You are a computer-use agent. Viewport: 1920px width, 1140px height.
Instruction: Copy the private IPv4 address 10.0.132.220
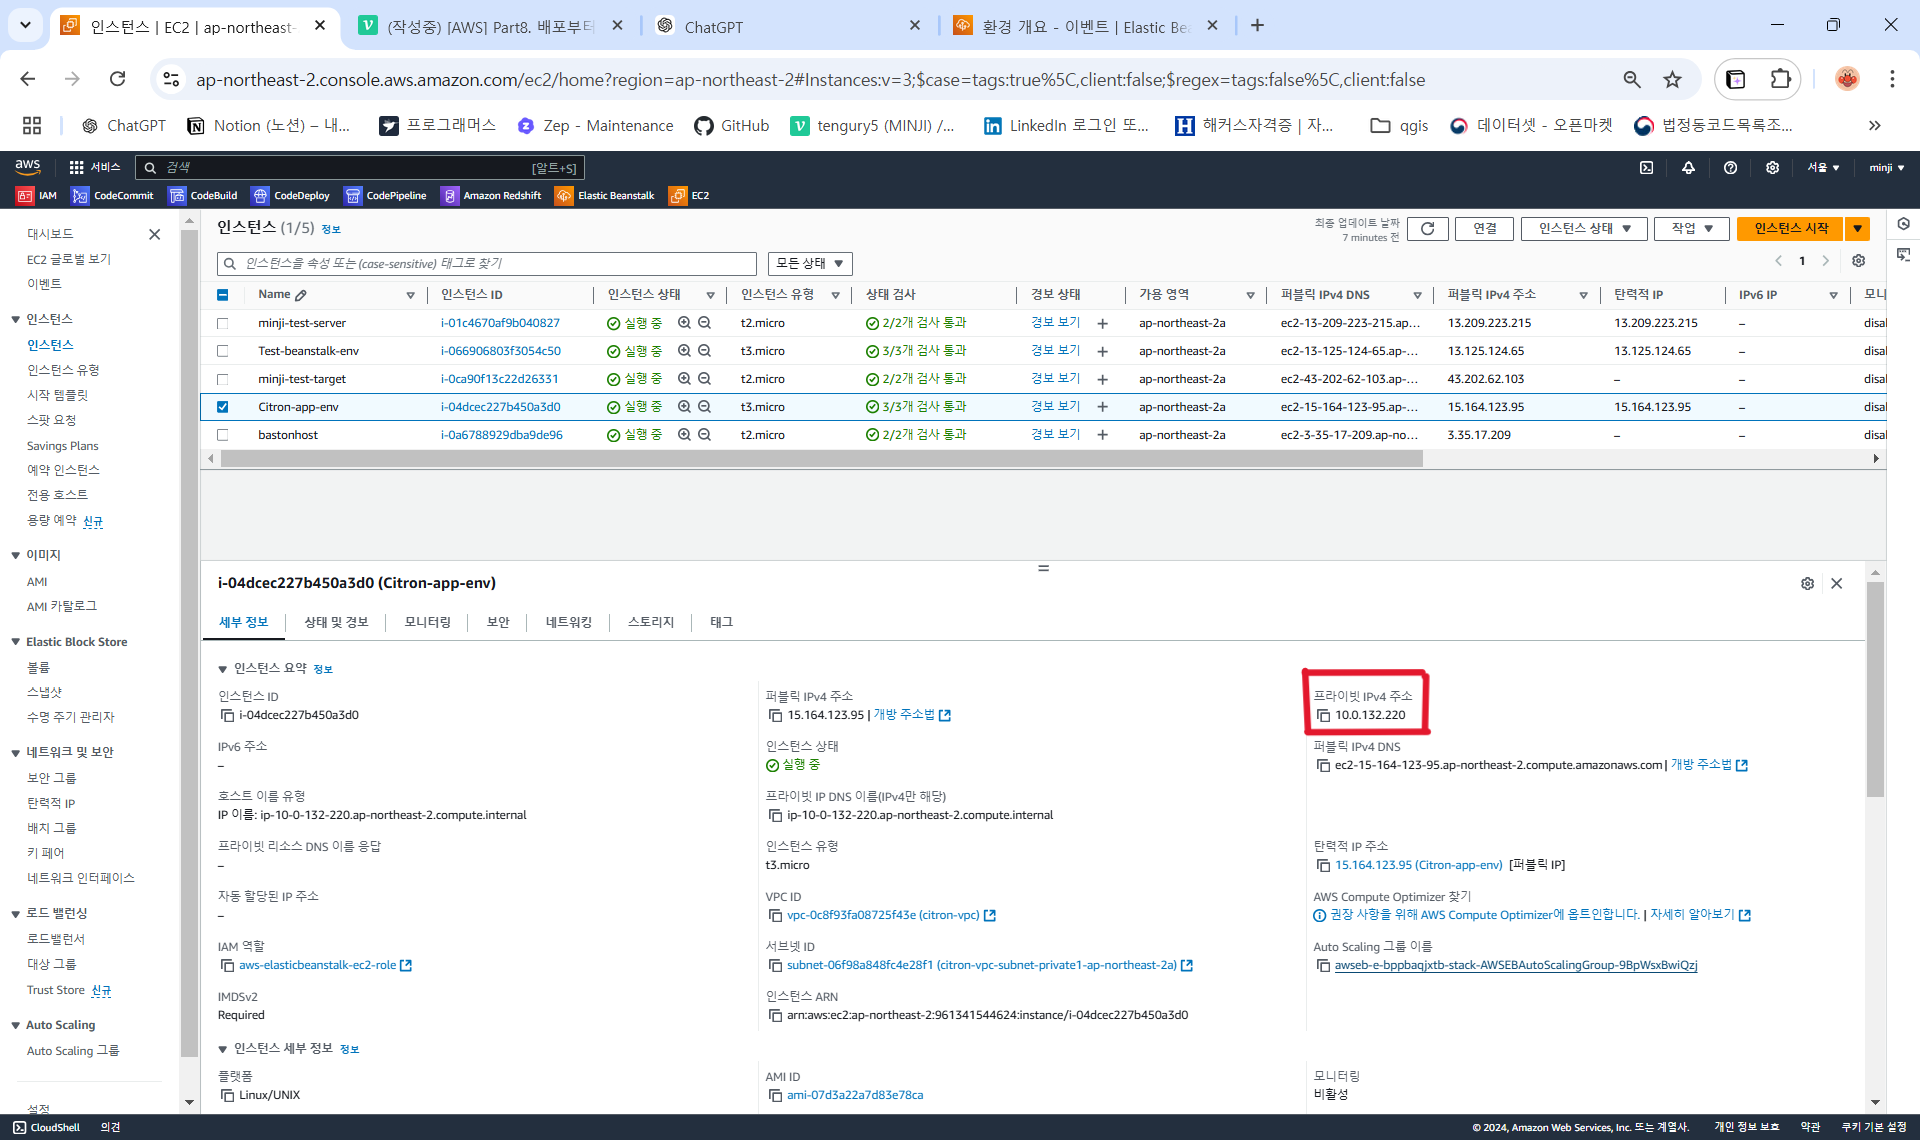[1324, 716]
